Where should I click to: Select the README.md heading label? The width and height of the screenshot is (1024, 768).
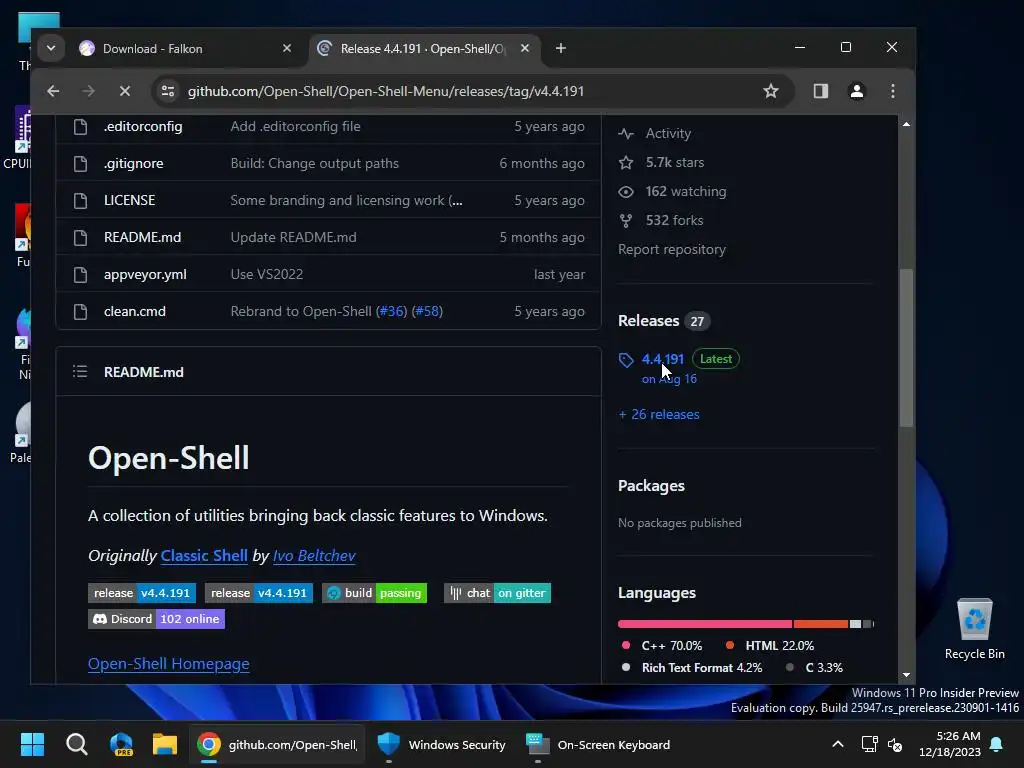pyautogui.click(x=144, y=372)
